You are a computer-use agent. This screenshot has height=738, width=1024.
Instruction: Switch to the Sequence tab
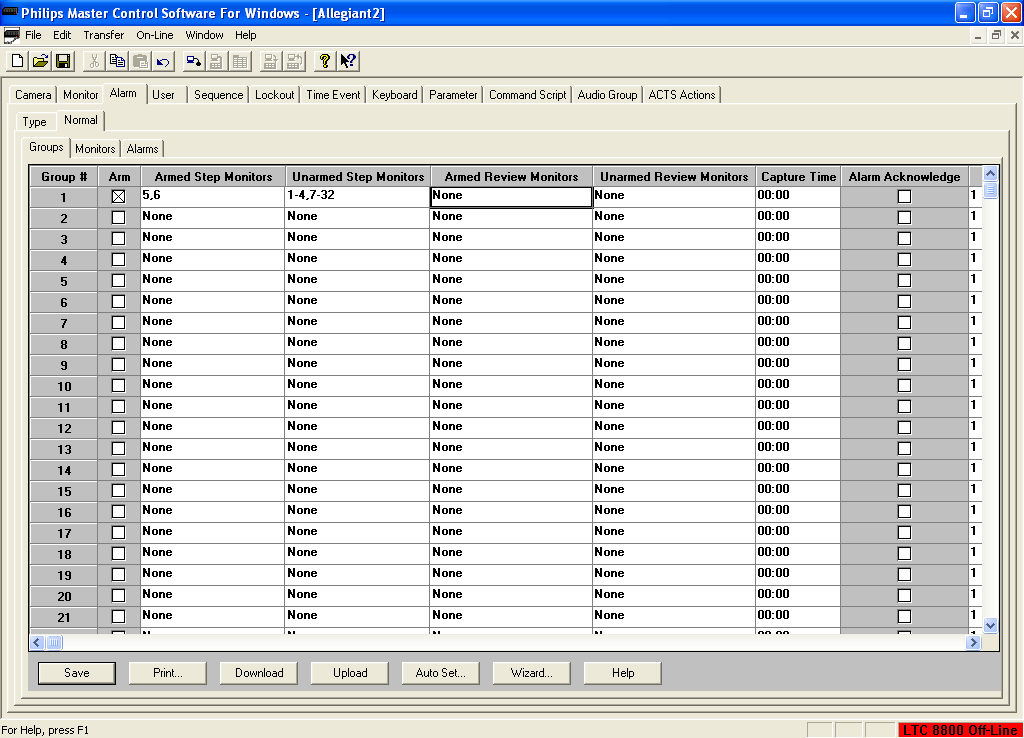(218, 95)
